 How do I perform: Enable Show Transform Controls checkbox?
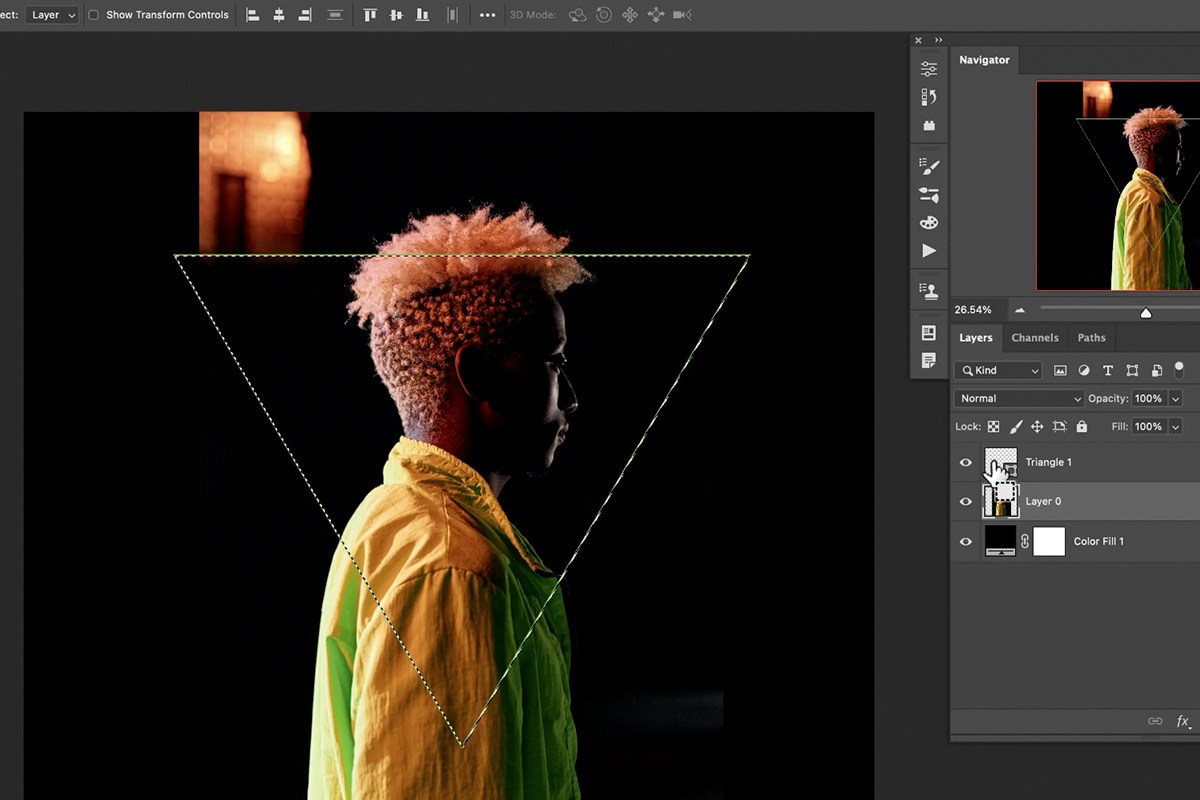(x=93, y=15)
